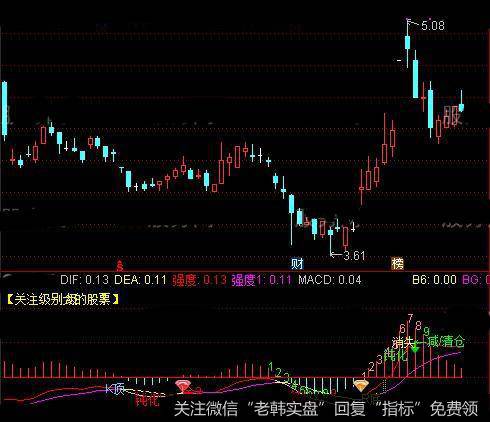Click the K顶 signal label
Viewport: 490px width, 422px height.
(x=115, y=389)
